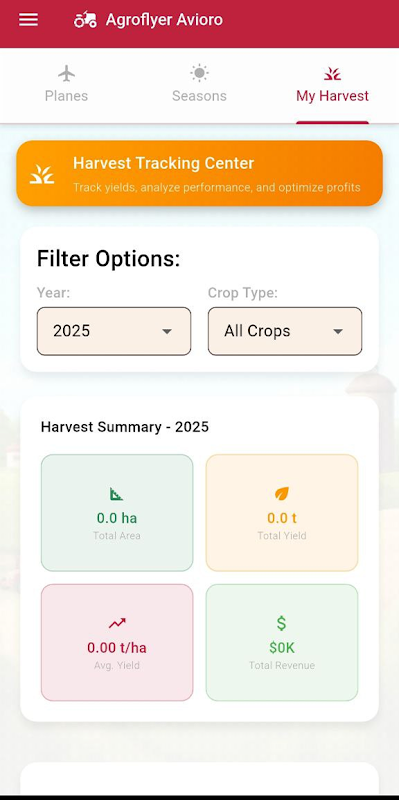Screen dimensions: 399x800
Task: Click the leaf icon for Total Yield
Action: (282, 493)
